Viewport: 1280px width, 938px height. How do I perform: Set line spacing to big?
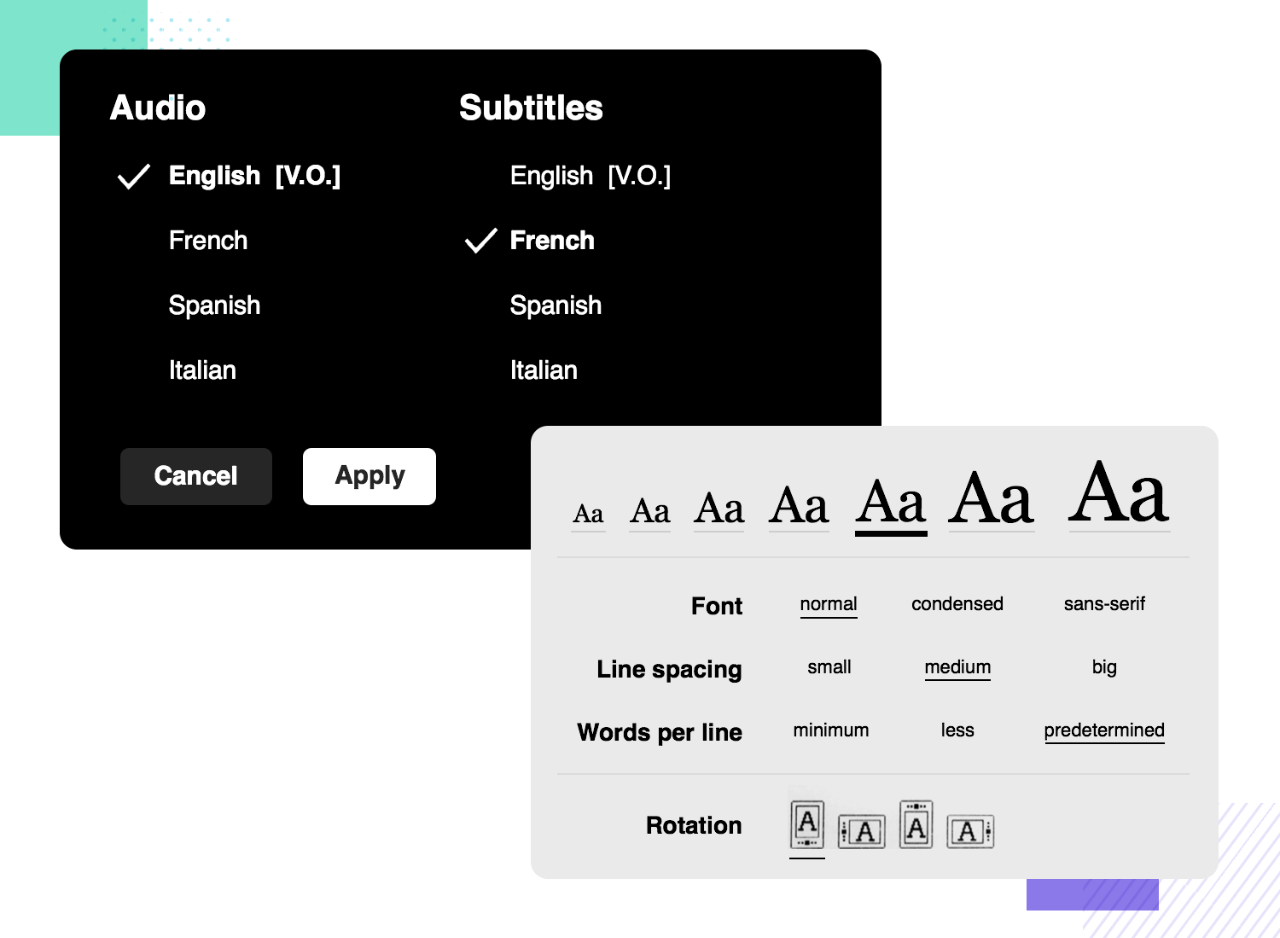point(1104,667)
